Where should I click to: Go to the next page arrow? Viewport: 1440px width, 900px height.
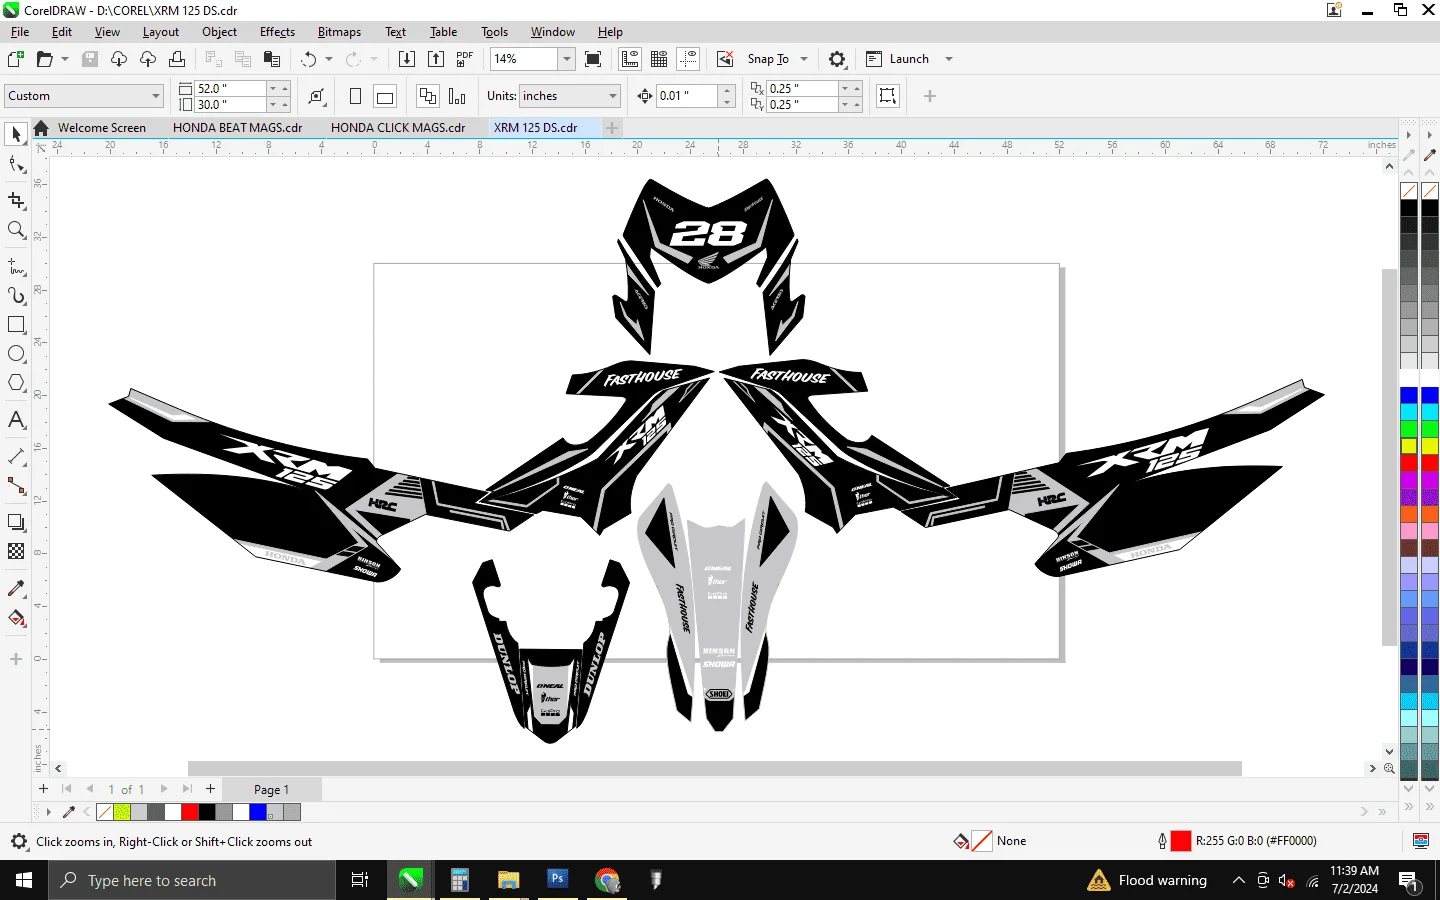[x=164, y=789]
